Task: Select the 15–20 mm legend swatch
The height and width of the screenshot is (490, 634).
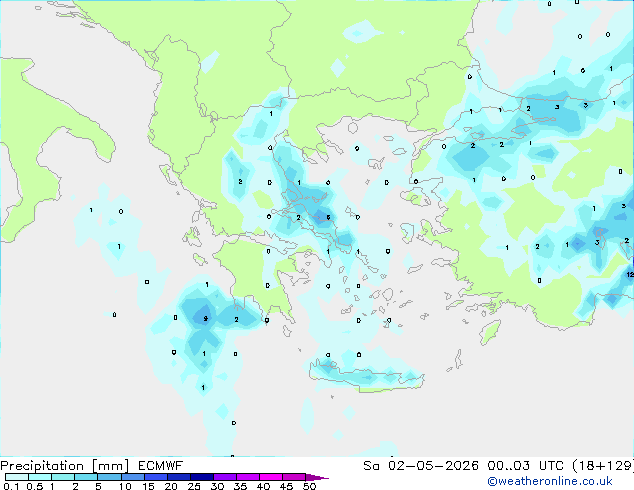Action: pyautogui.click(x=156, y=477)
